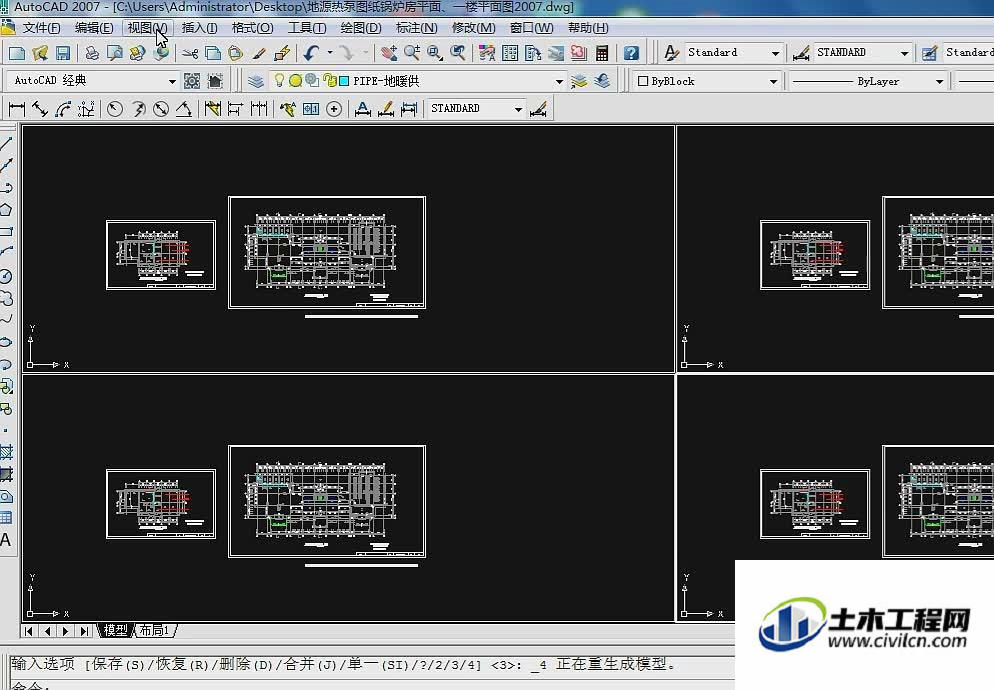Paste from clipboard with the Paste icon
Screen dimensions: 994x690
click(236, 53)
